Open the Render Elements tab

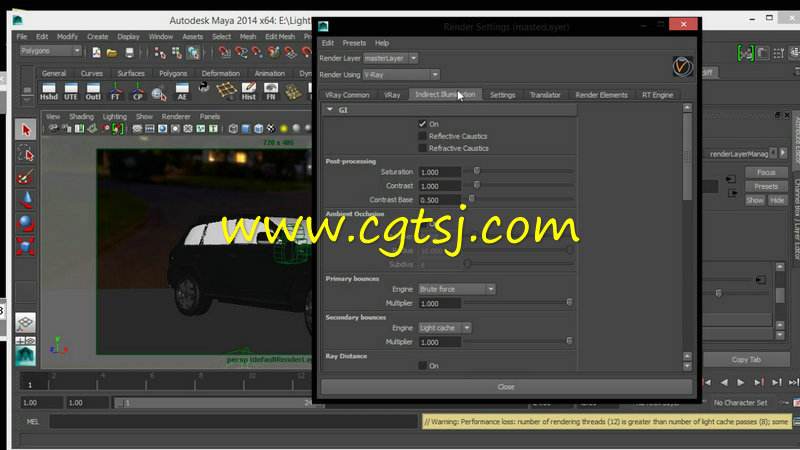coord(602,95)
